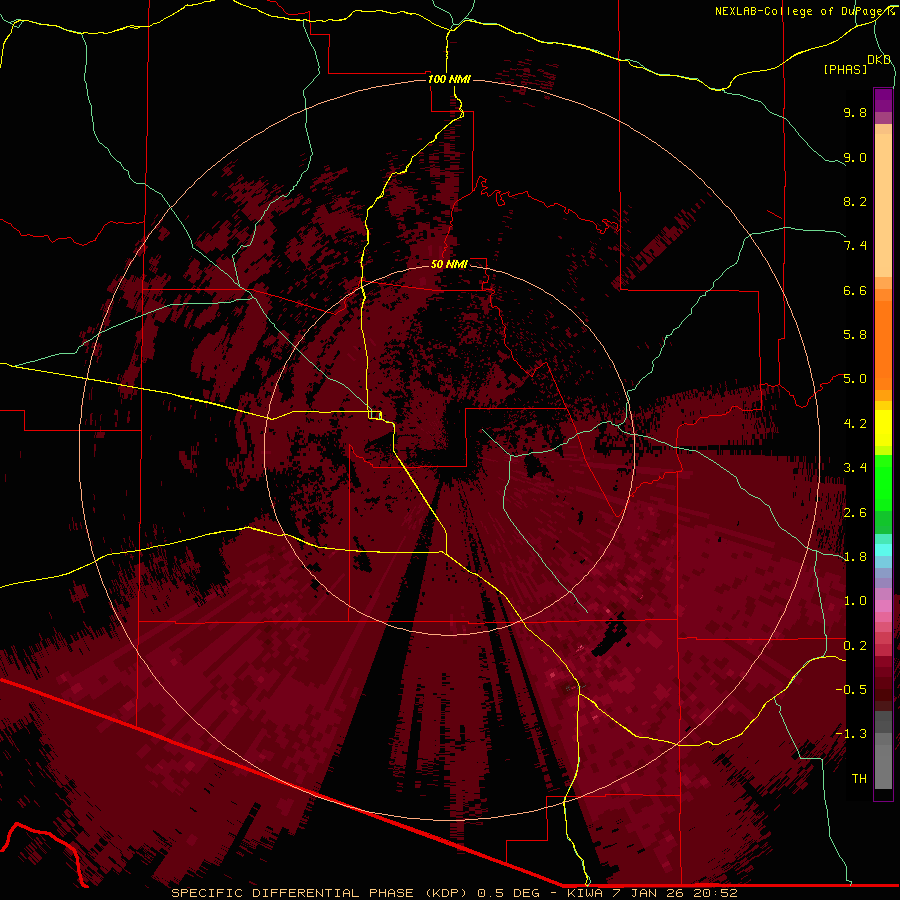
Task: Pick the gray color bar segment near TH
Action: (x=883, y=766)
